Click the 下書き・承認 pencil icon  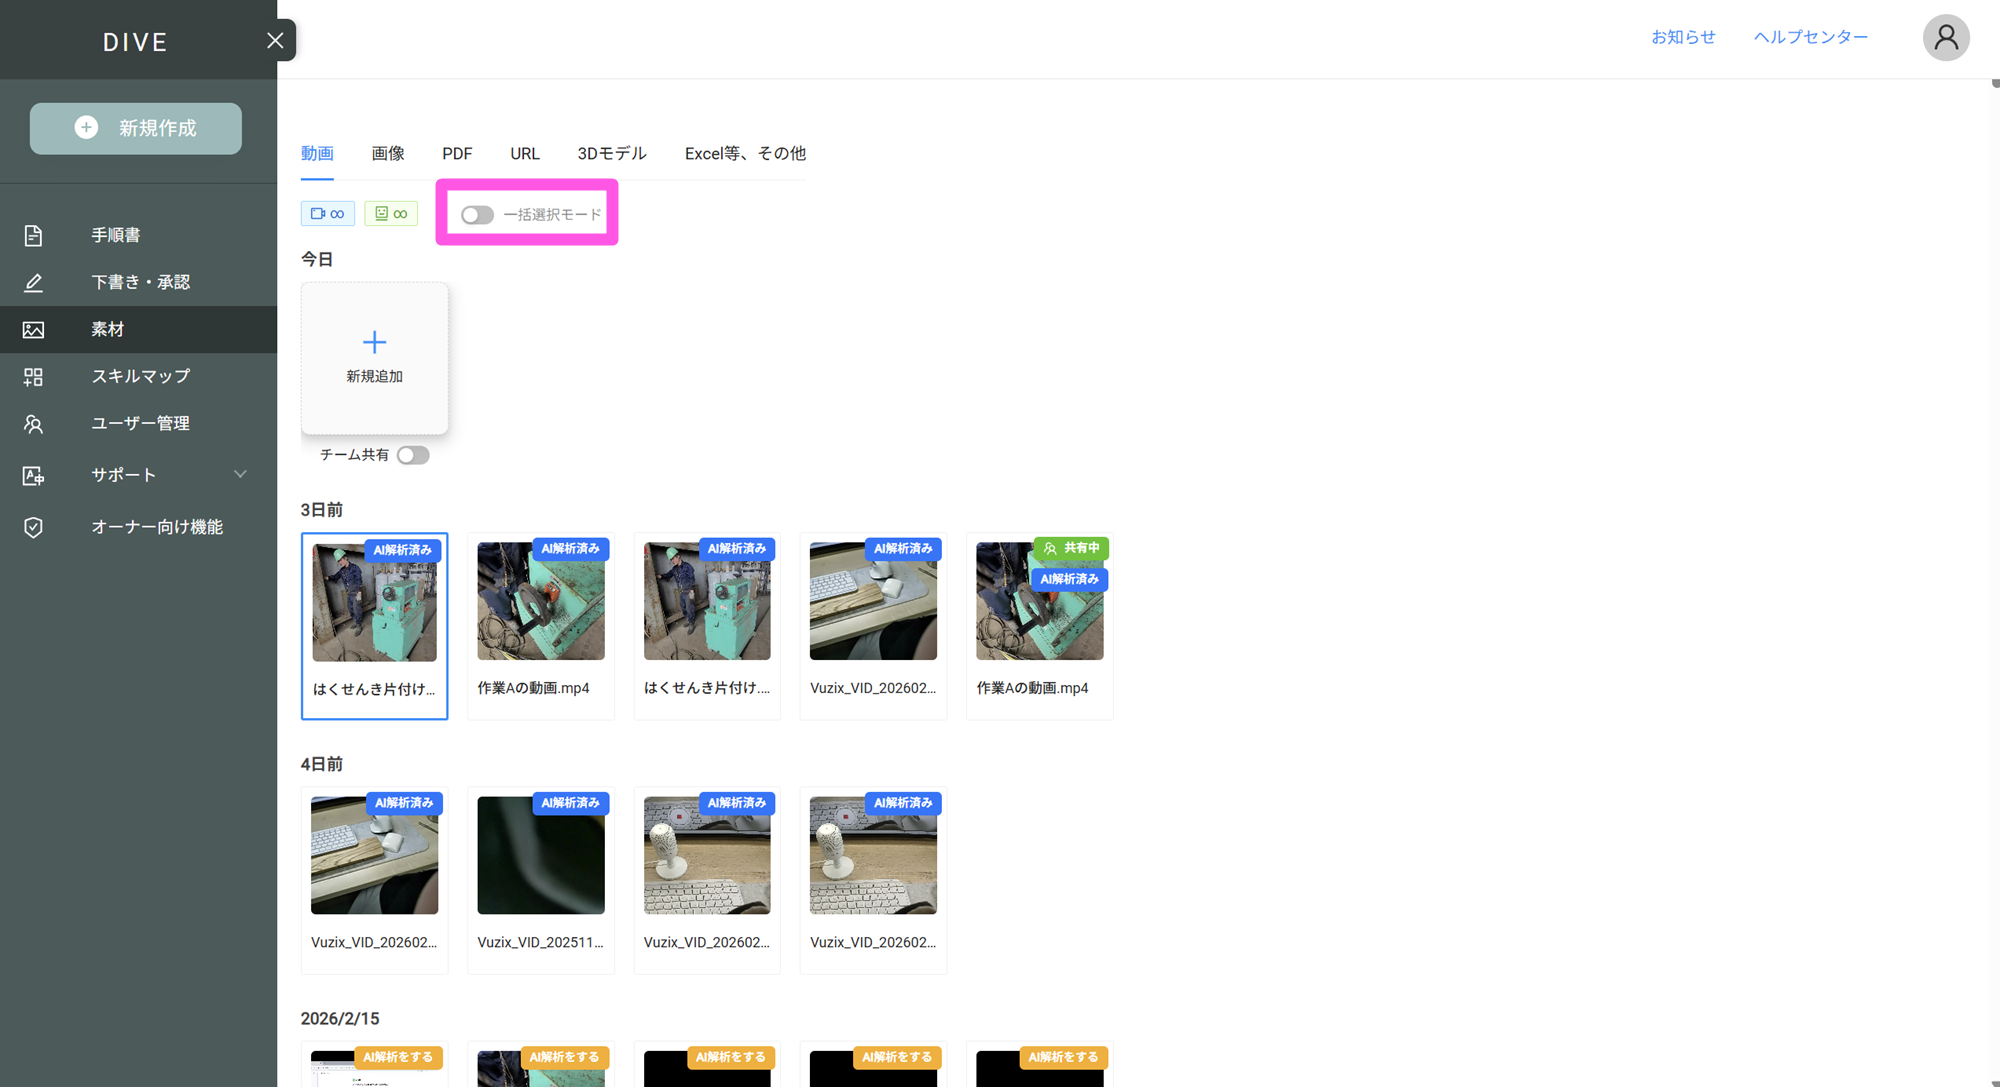pos(33,282)
